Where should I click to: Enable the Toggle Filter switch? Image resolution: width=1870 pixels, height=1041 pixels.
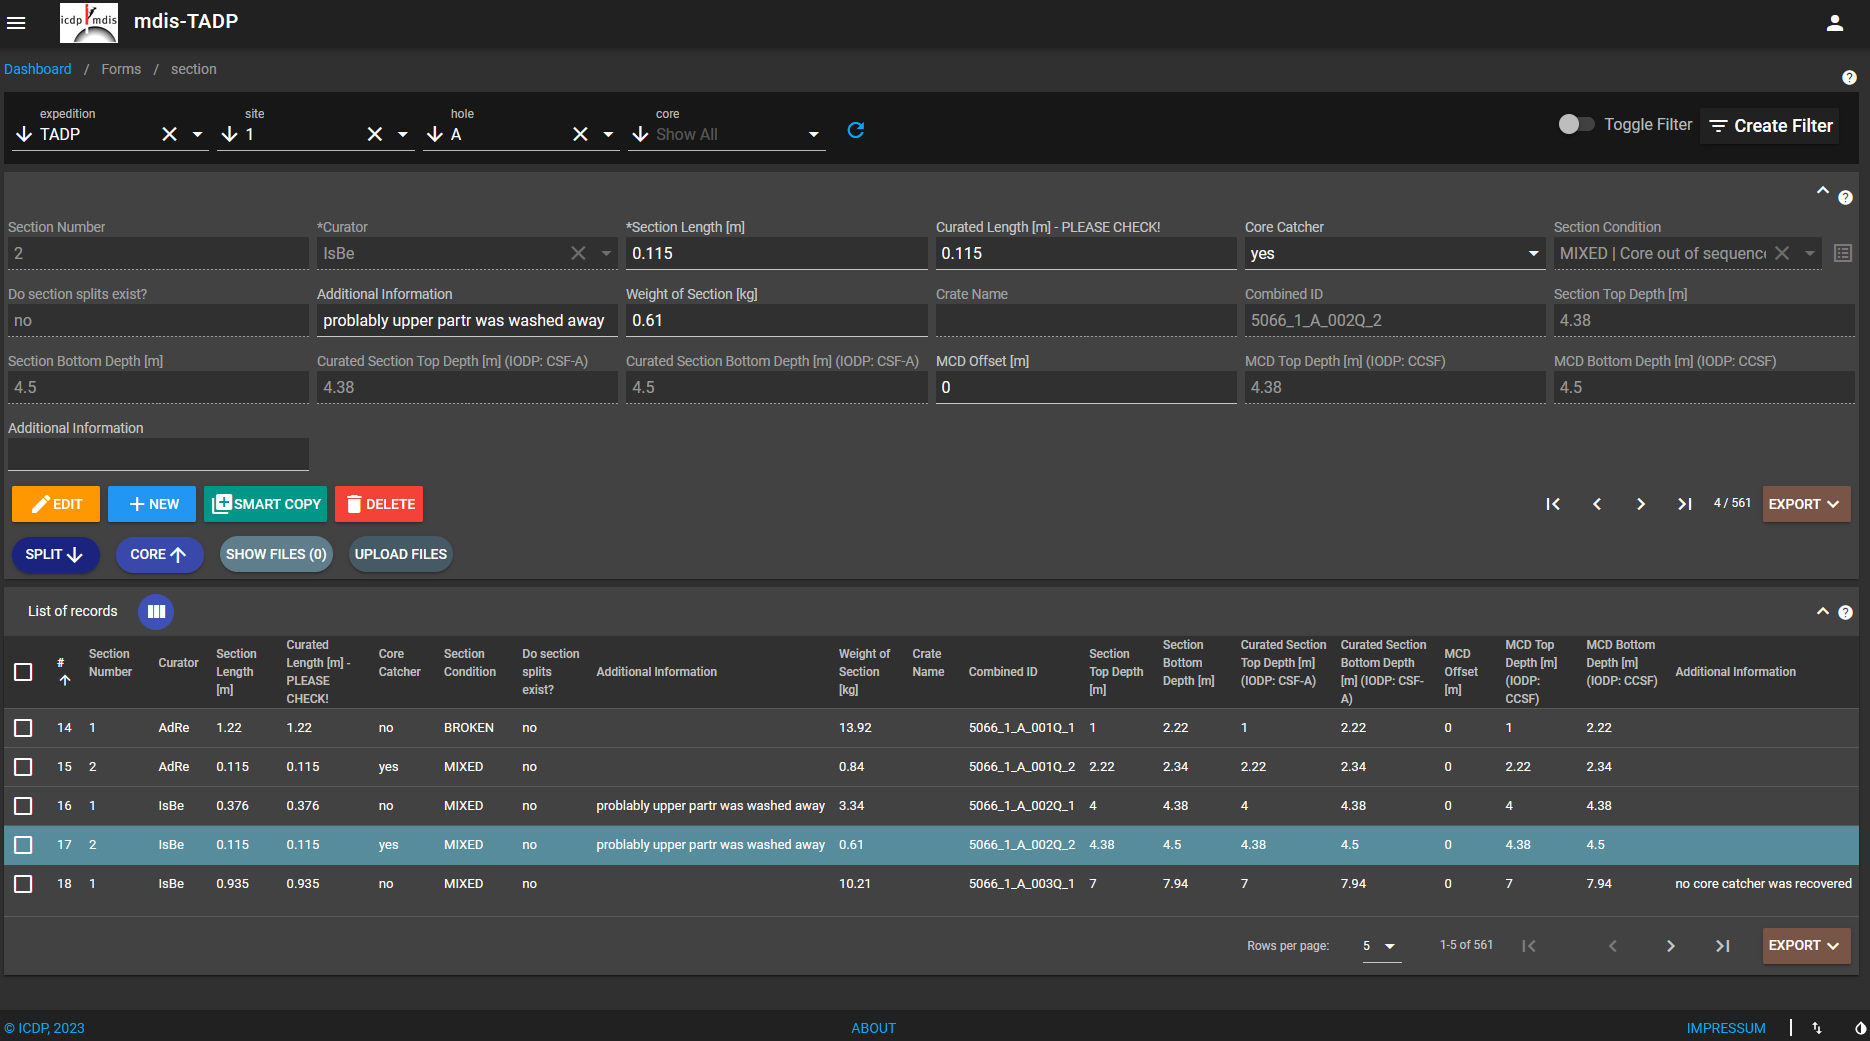1576,124
